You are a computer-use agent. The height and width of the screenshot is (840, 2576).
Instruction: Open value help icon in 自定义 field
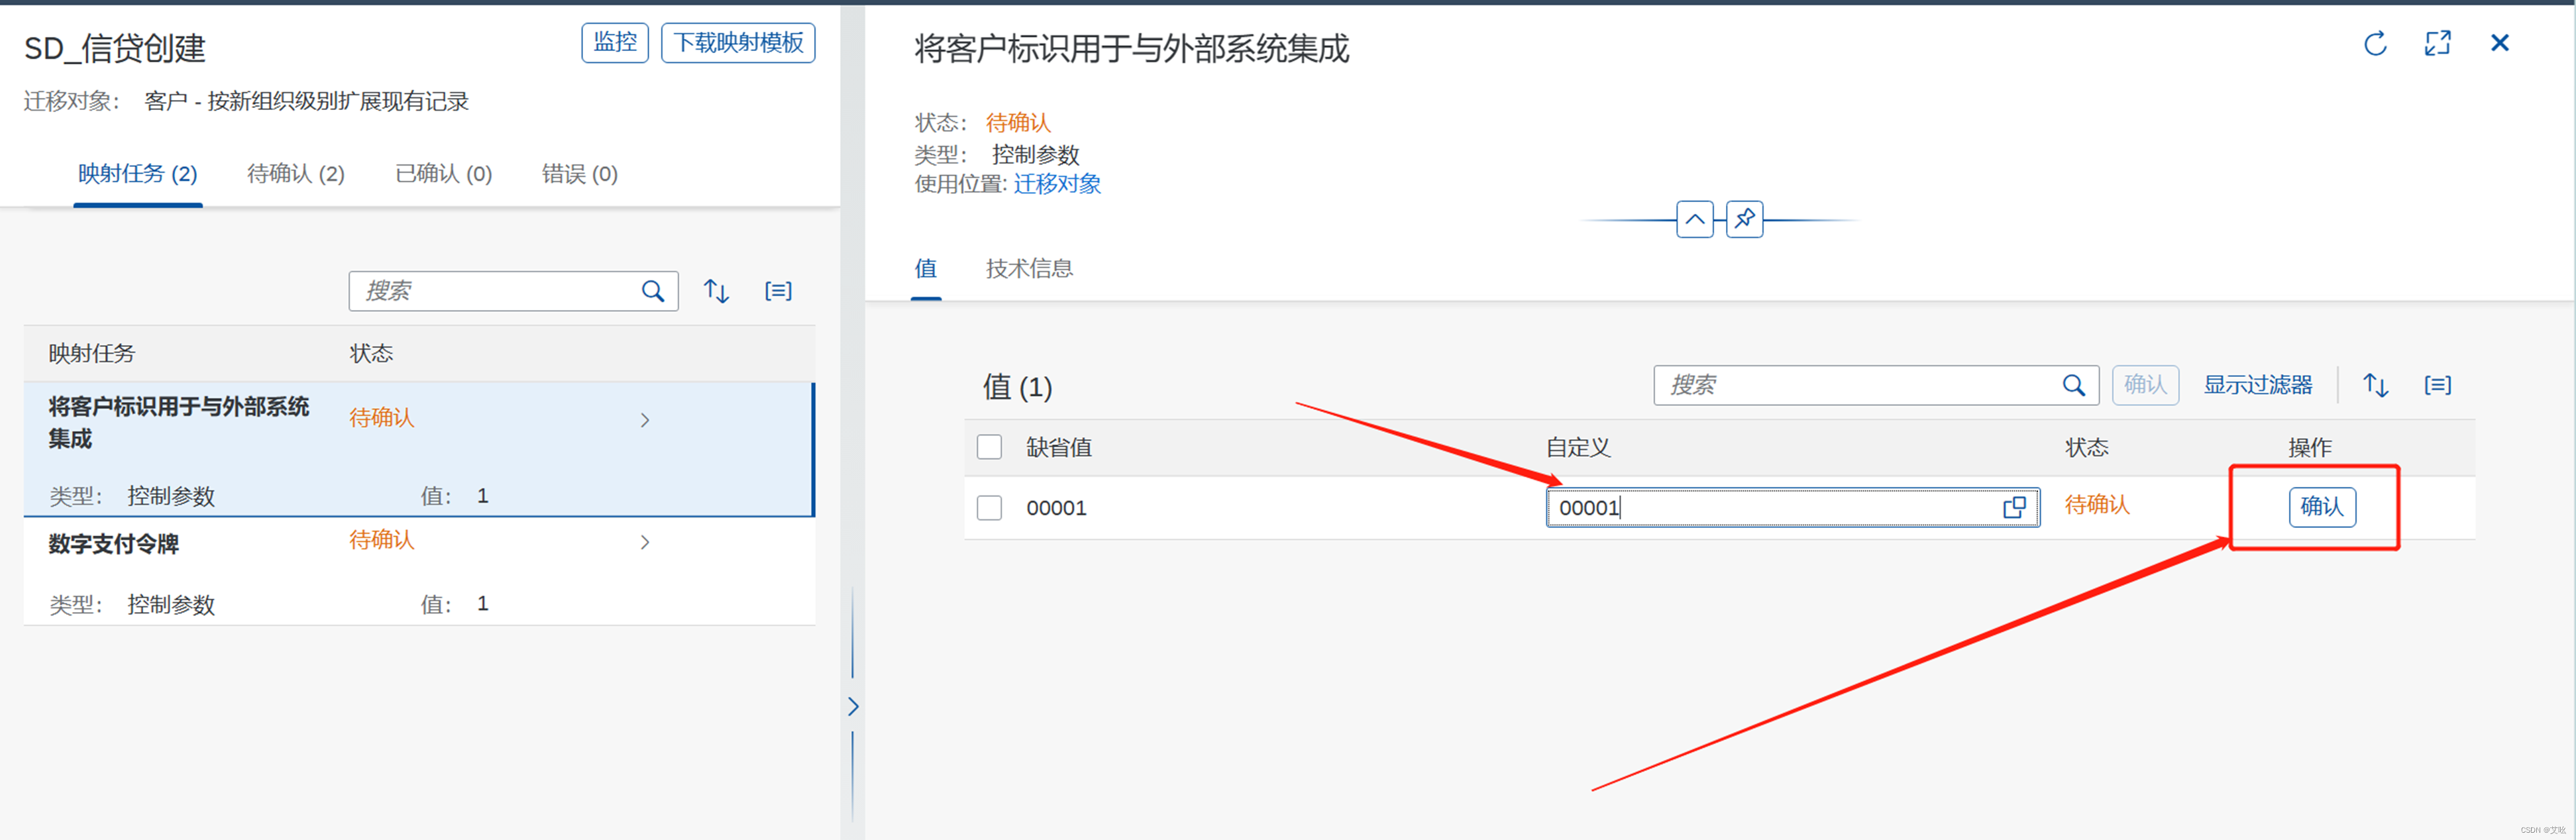pos(2014,508)
